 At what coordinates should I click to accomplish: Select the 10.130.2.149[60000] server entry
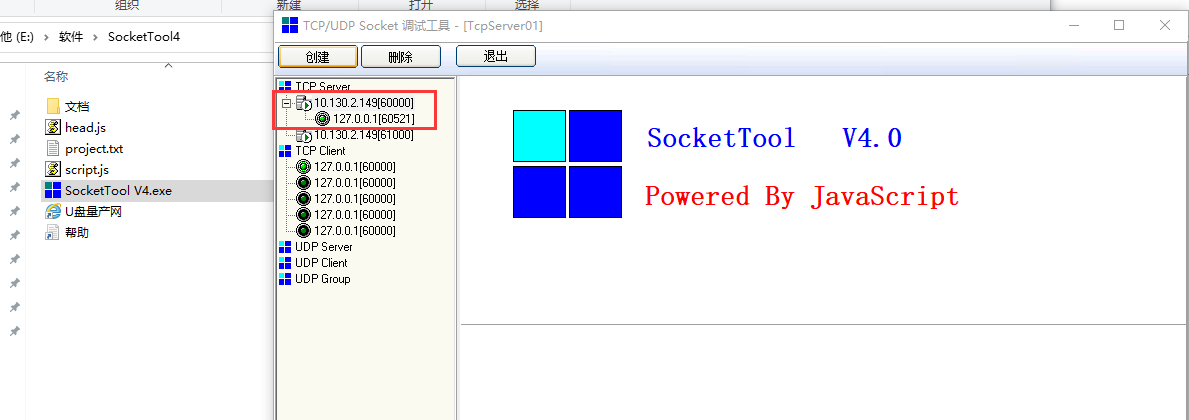(x=364, y=102)
